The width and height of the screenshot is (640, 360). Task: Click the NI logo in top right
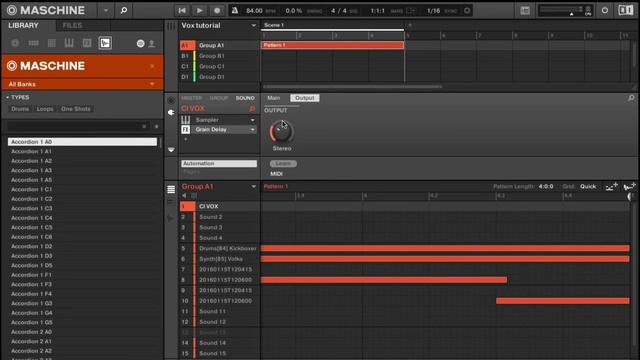pos(626,10)
